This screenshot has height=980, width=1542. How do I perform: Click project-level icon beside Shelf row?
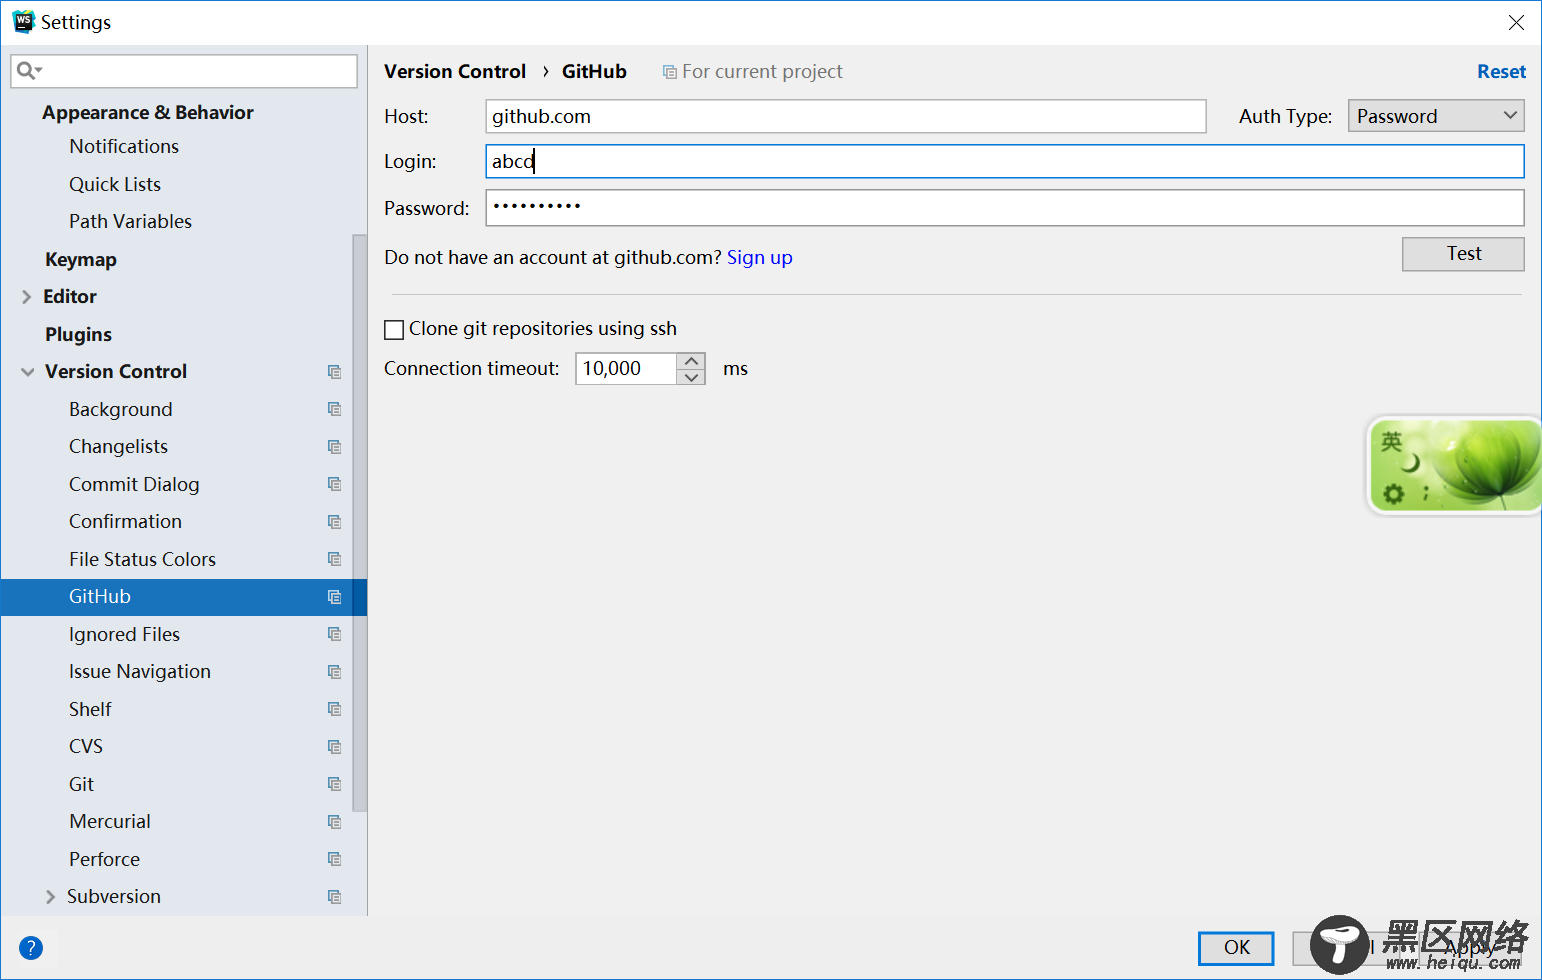(335, 709)
